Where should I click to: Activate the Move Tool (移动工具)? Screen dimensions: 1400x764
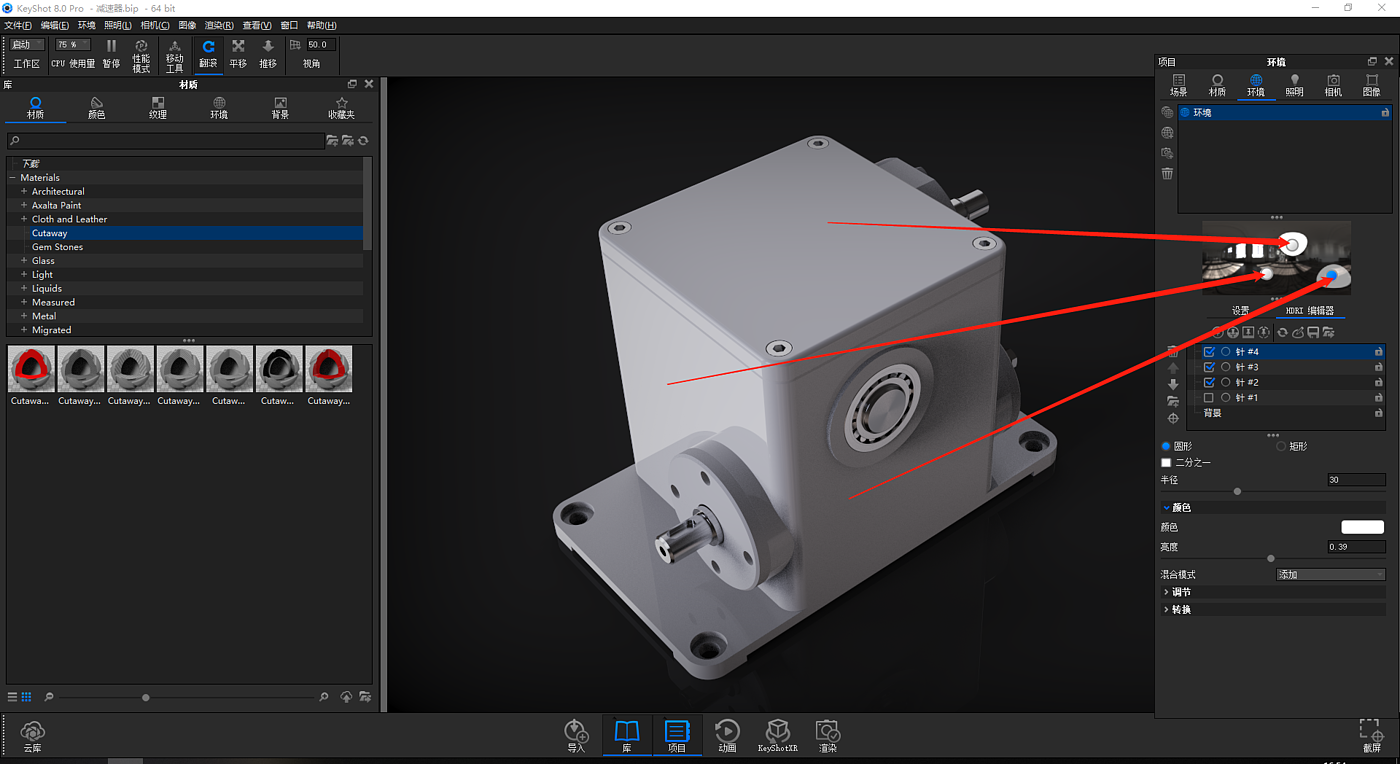(174, 54)
